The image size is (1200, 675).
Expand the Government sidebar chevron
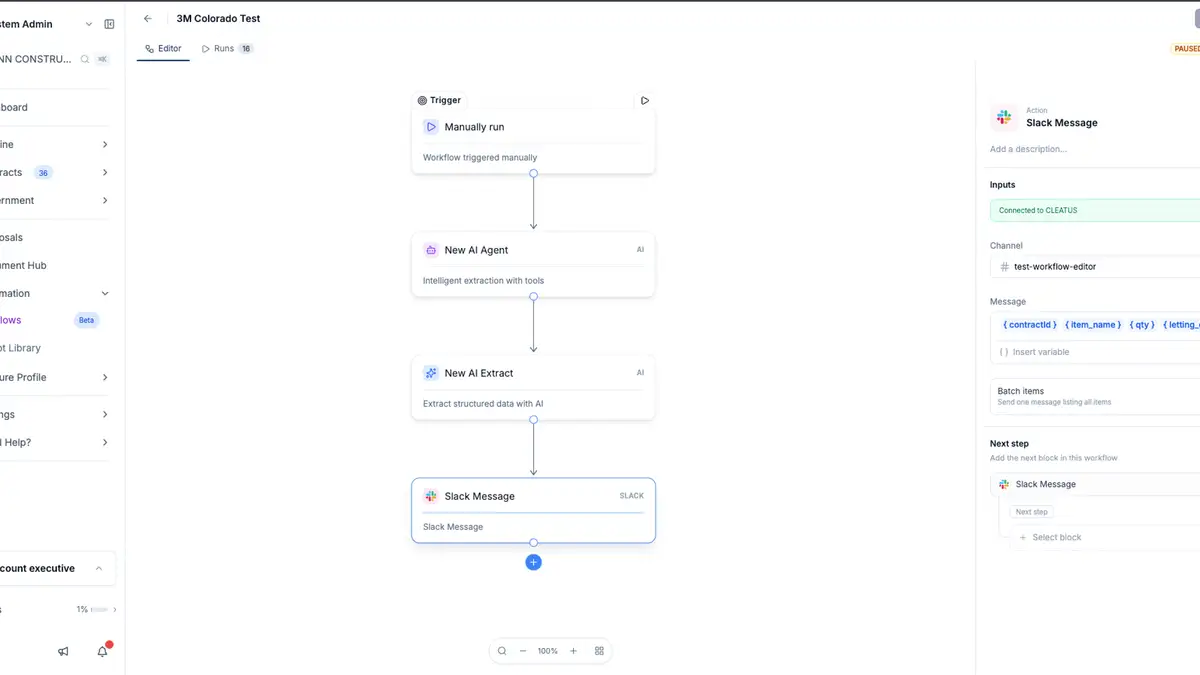tap(105, 201)
